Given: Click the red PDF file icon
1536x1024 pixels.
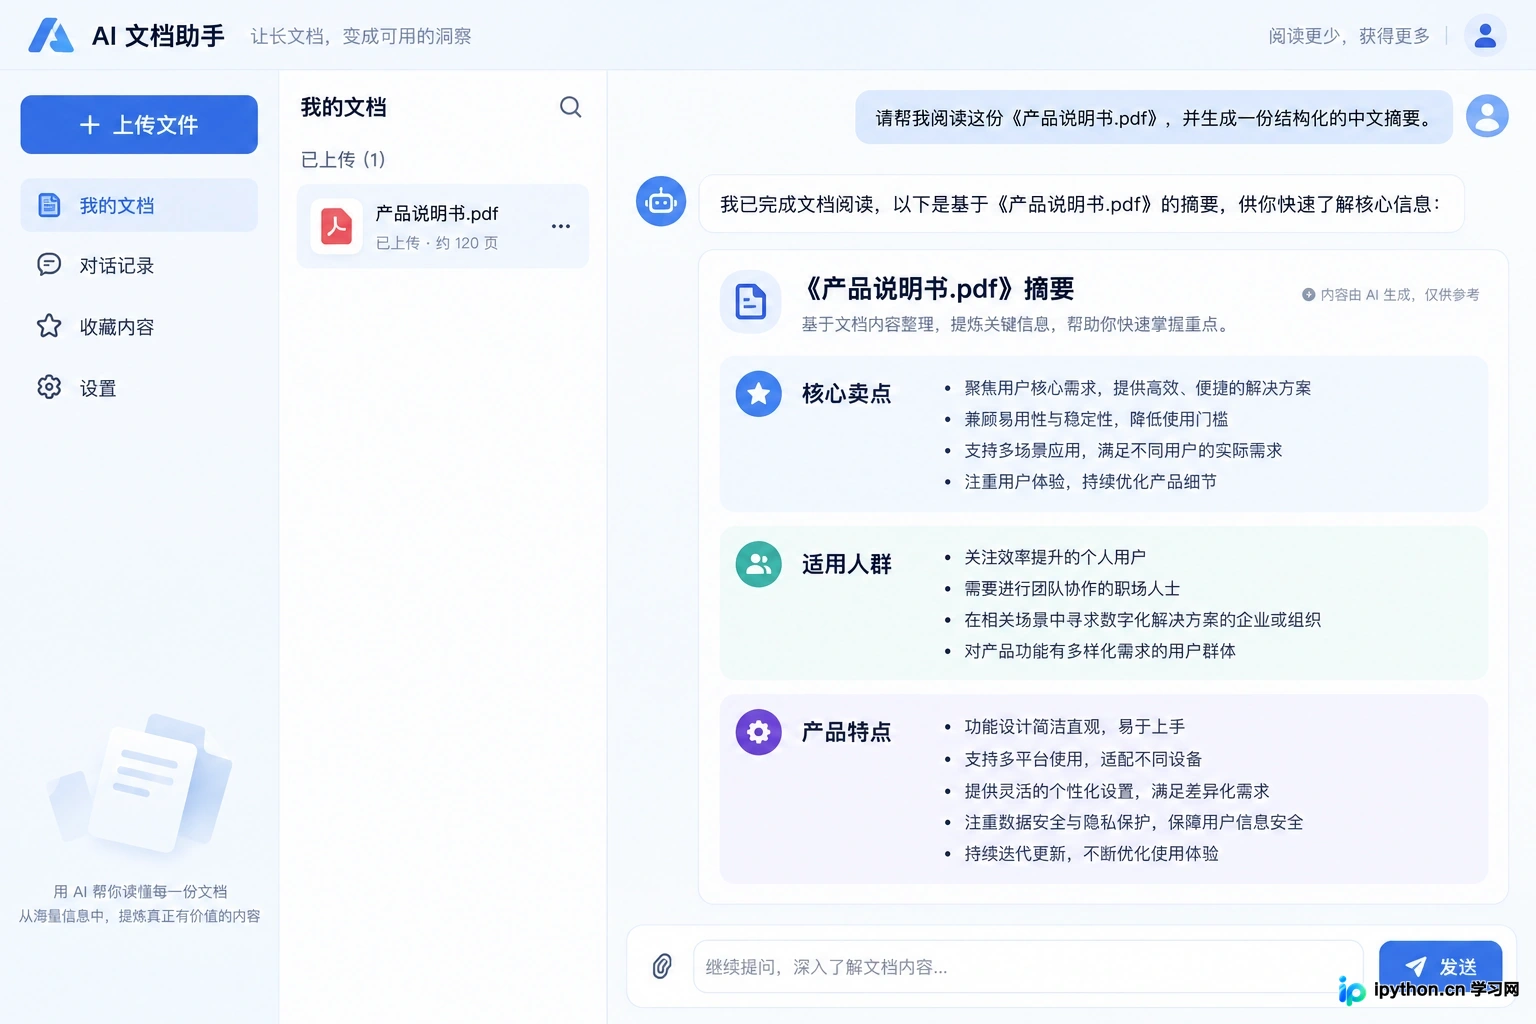Looking at the screenshot, I should click(x=336, y=226).
